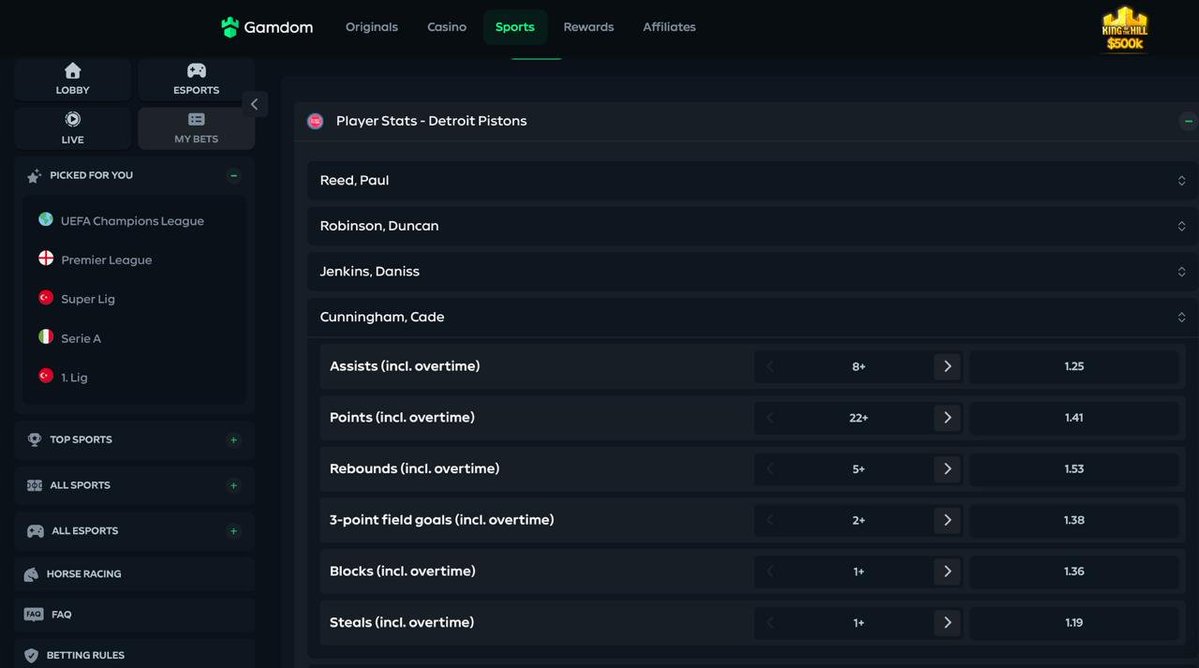
Task: Expand the Top Sports section
Action: pos(234,440)
